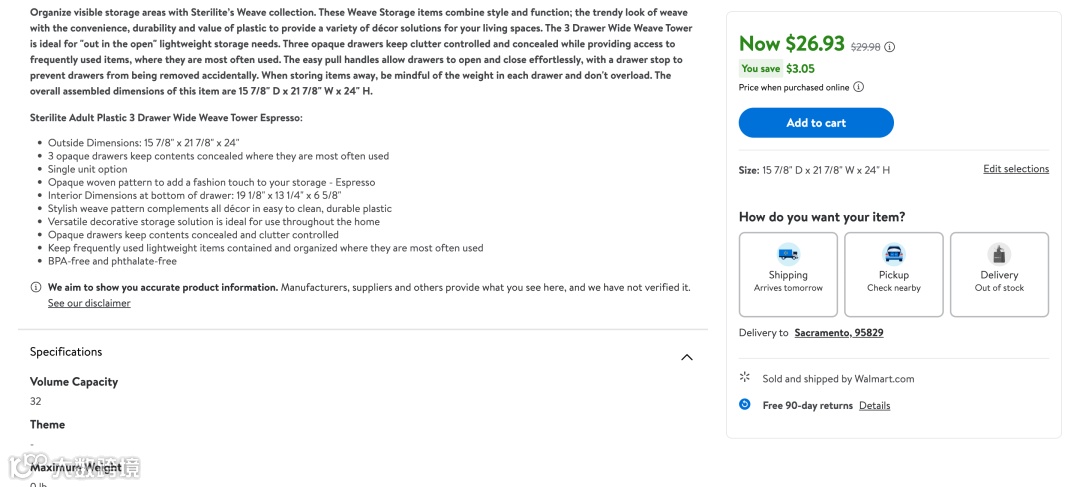Click the pickup car icon
Image resolution: width=1080 pixels, height=487 pixels.
click(893, 254)
